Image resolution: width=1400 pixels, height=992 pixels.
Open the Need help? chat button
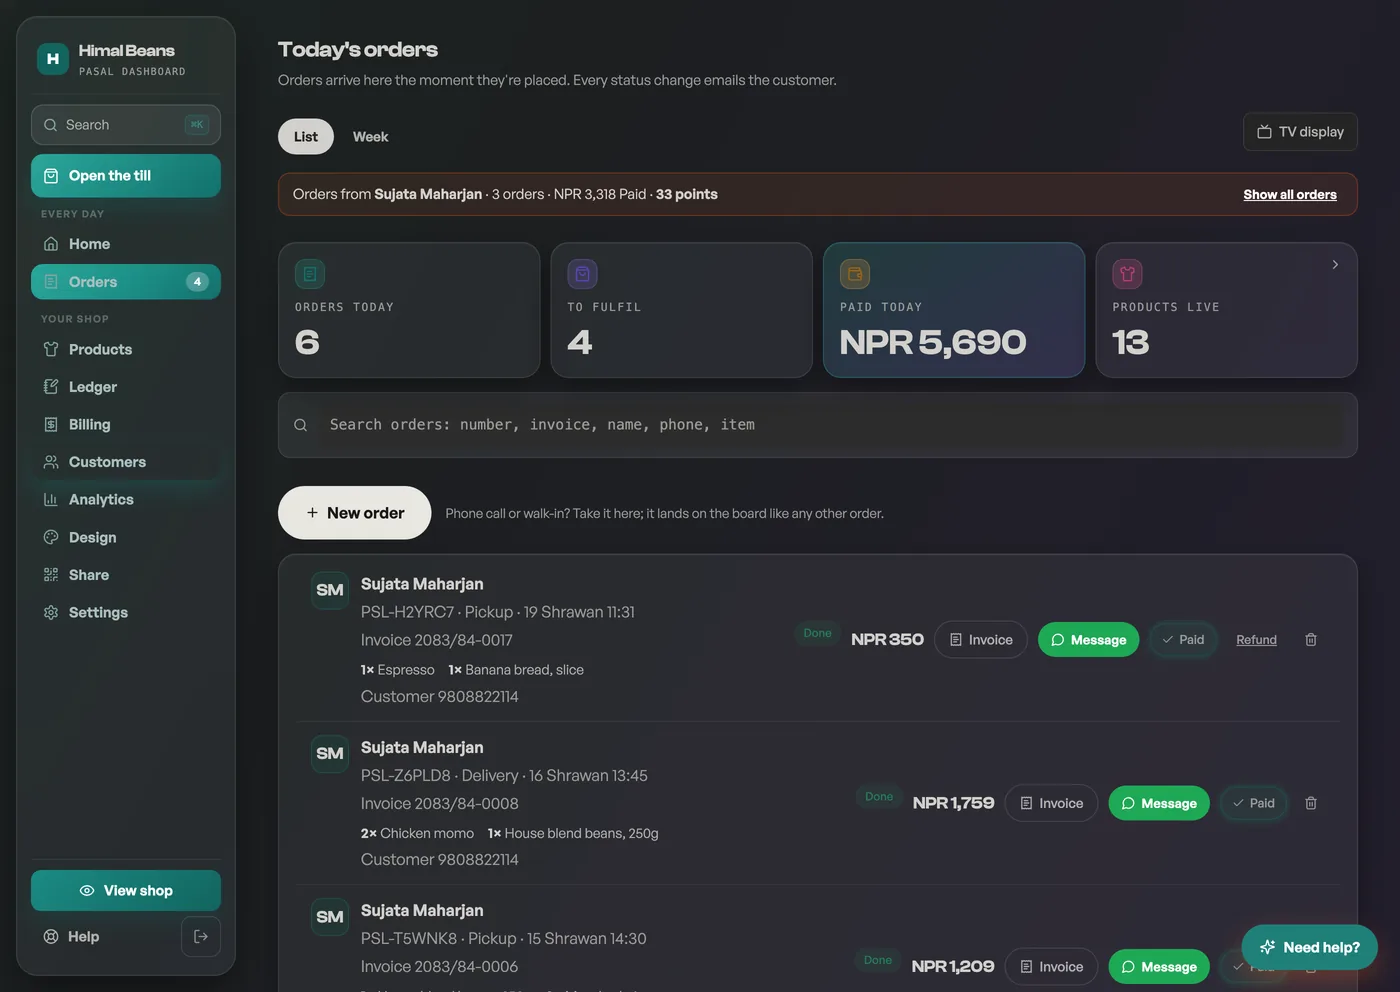tap(1310, 947)
